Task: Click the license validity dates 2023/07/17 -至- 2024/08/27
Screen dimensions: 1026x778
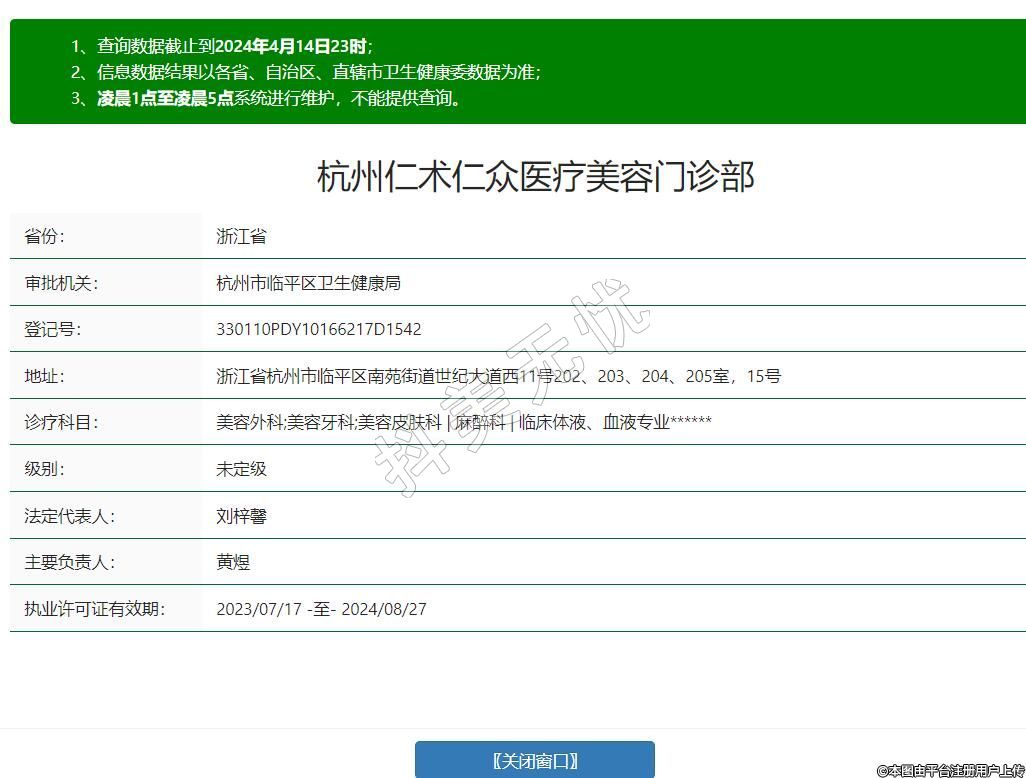Action: click(321, 609)
